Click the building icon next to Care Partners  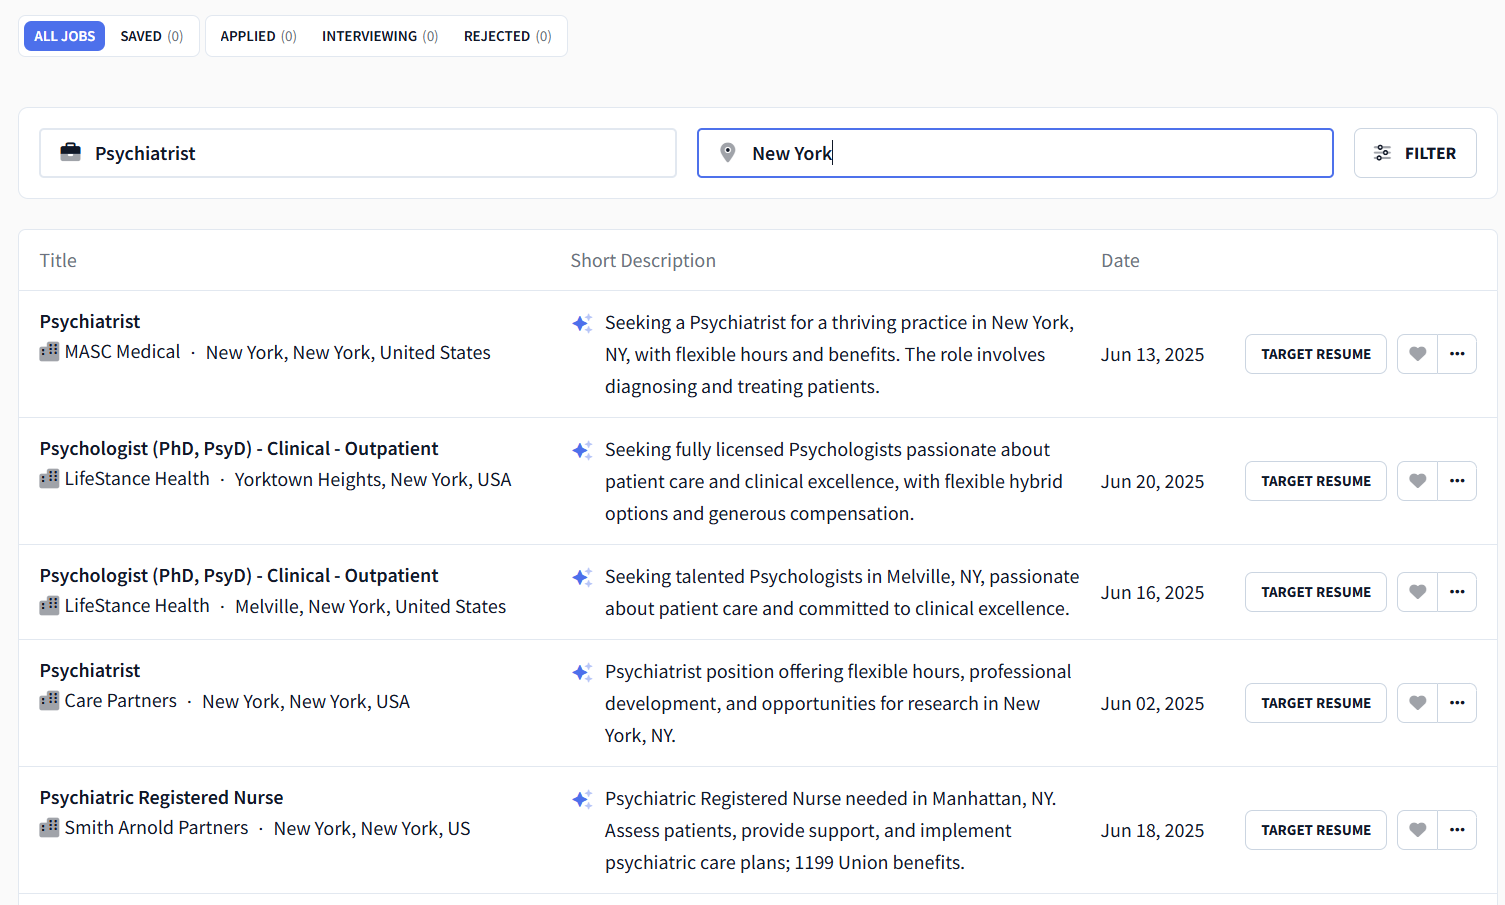48,701
